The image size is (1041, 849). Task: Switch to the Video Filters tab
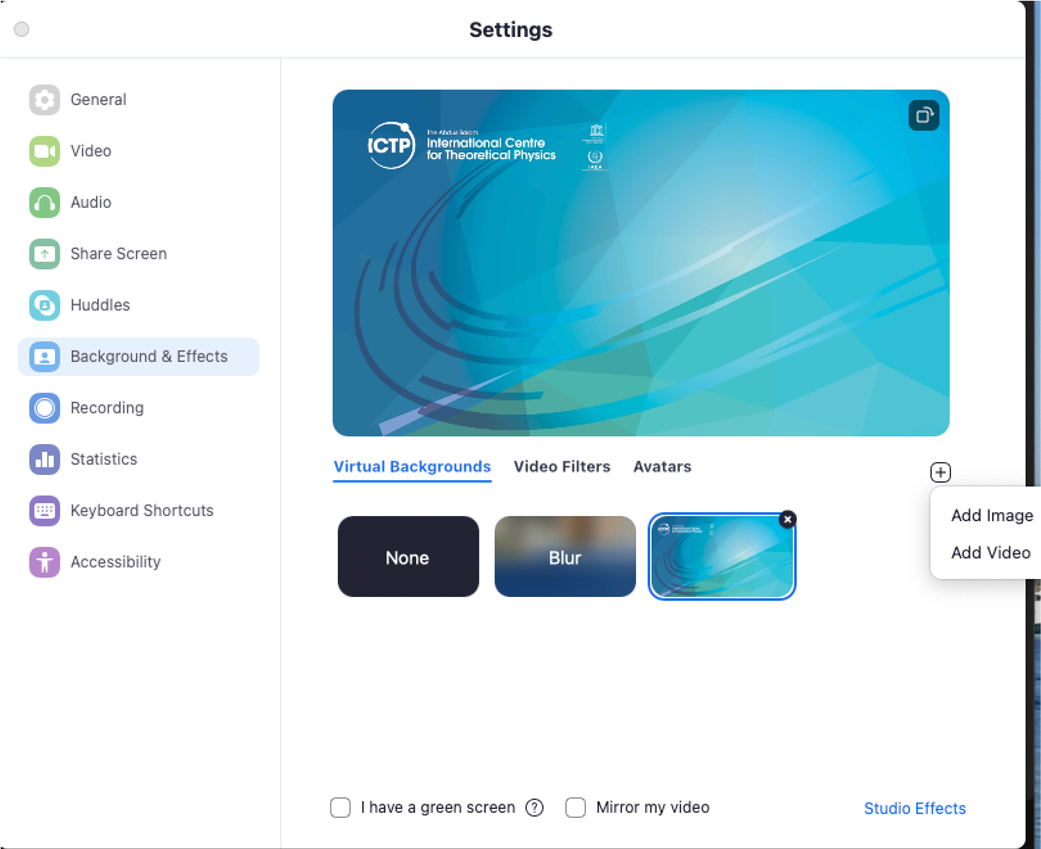[x=561, y=467]
